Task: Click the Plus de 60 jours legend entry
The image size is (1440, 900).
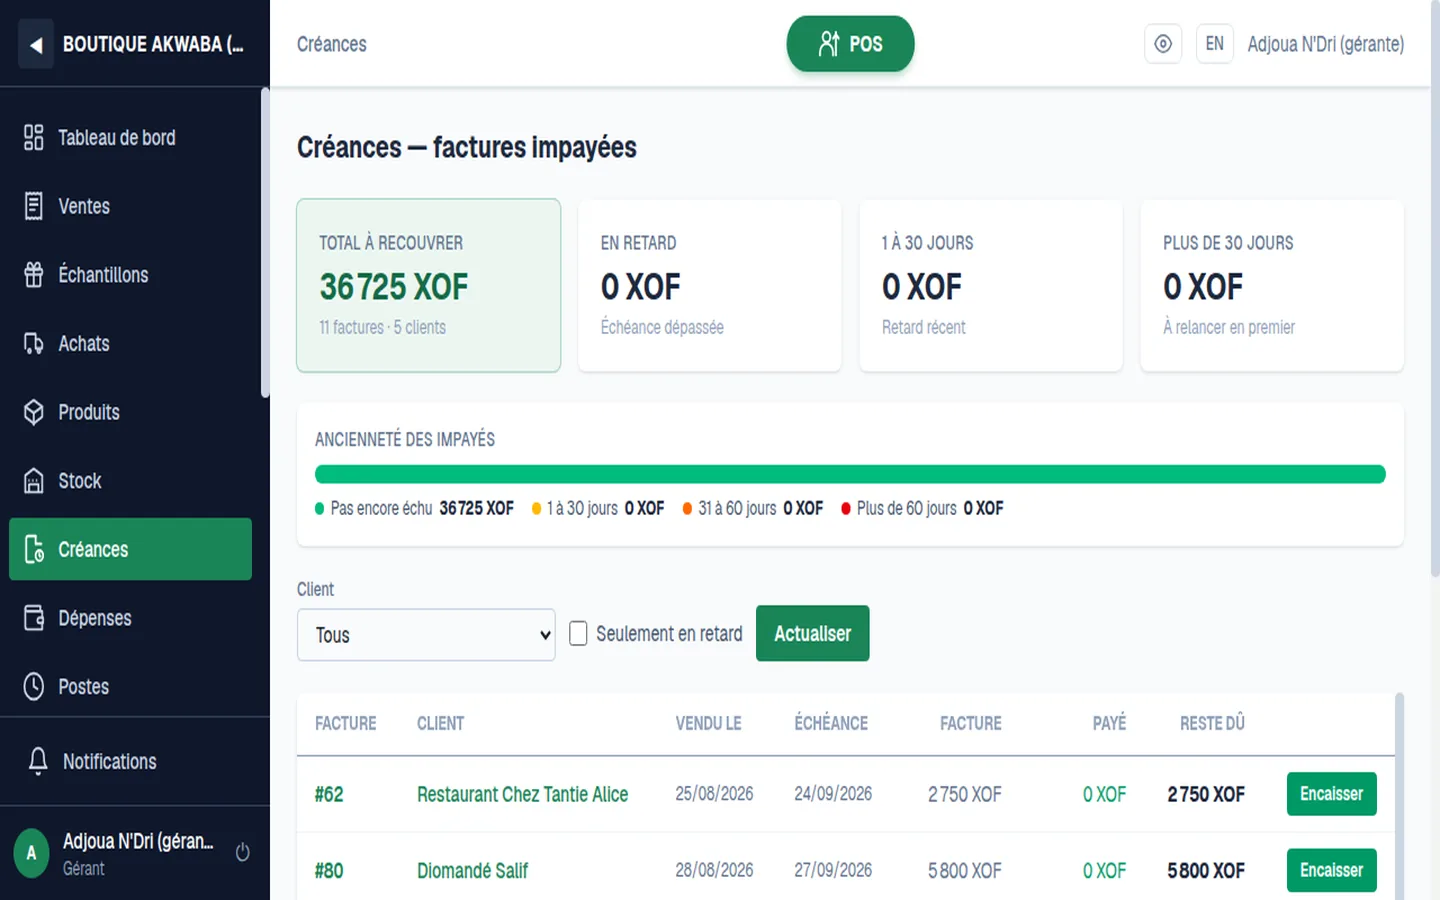Action: (x=922, y=508)
